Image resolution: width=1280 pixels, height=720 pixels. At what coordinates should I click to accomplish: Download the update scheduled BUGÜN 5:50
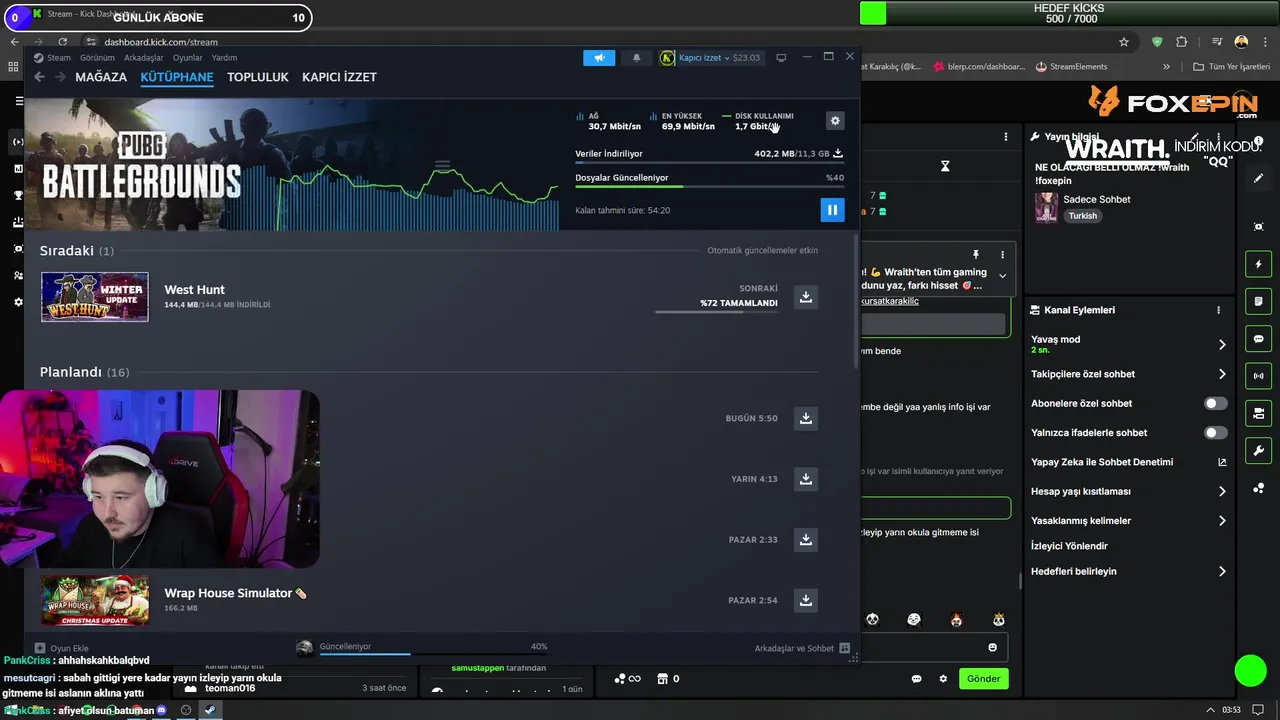pyautogui.click(x=806, y=418)
